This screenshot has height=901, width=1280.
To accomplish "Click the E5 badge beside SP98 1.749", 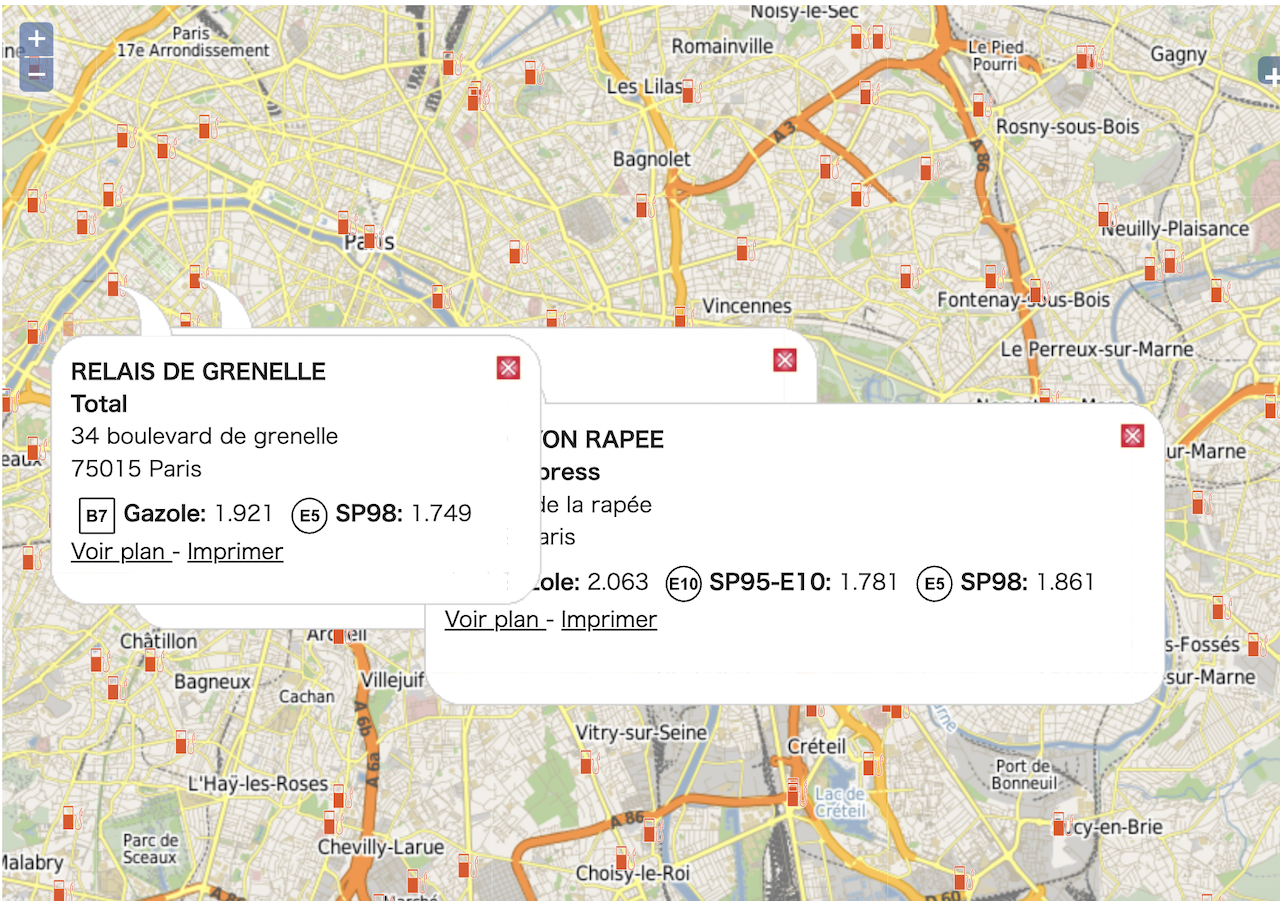I will (x=310, y=515).
